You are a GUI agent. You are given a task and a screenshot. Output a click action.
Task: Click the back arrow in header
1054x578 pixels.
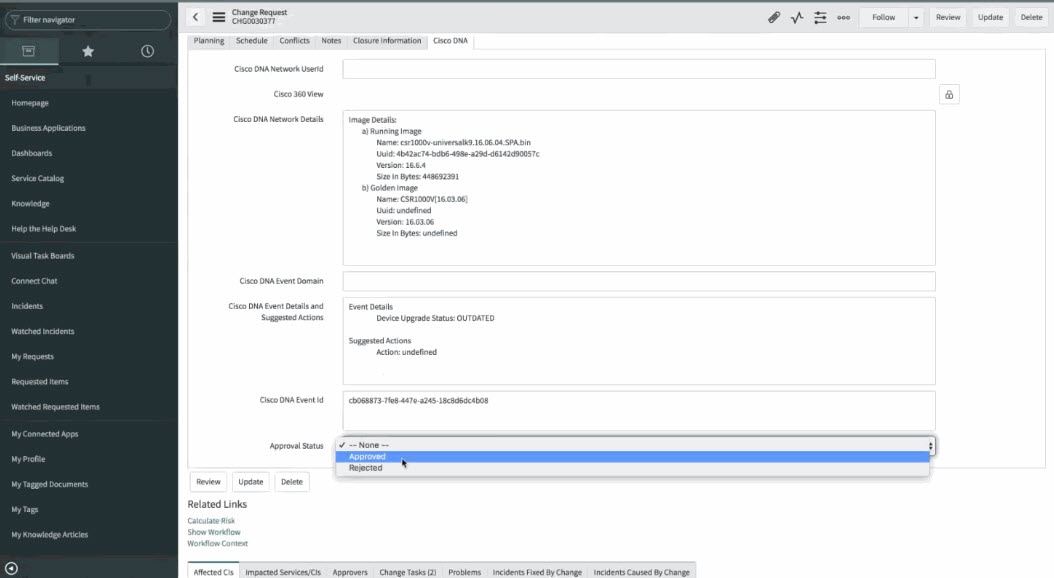195,17
